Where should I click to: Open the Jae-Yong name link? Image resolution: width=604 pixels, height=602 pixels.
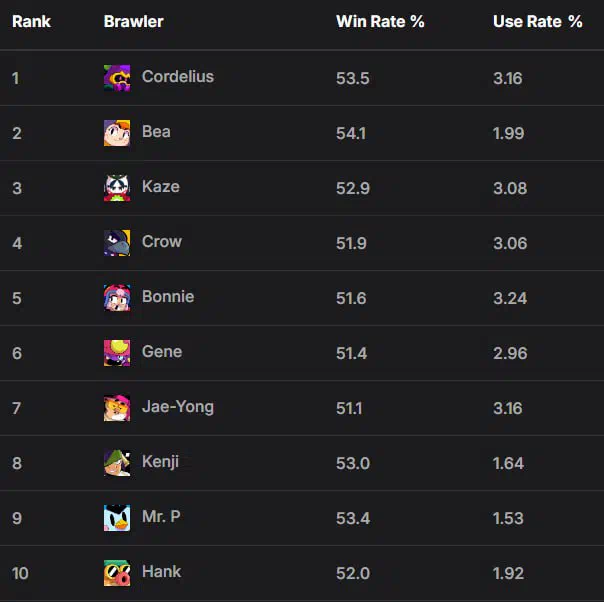(x=178, y=407)
